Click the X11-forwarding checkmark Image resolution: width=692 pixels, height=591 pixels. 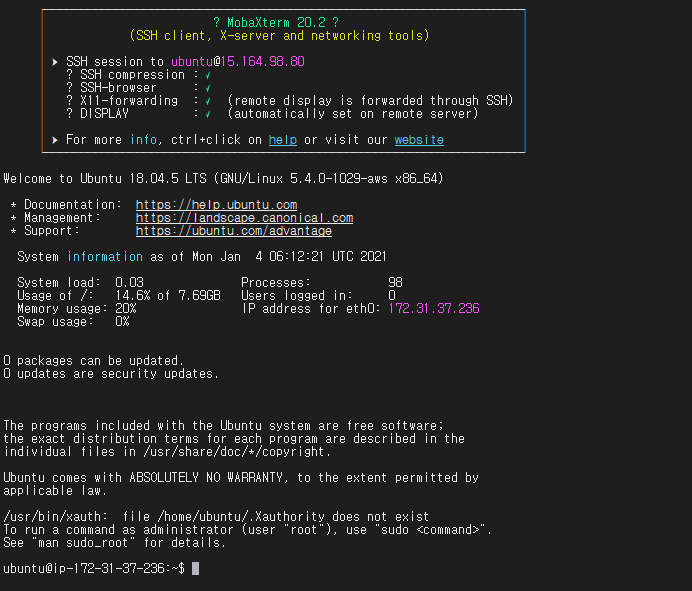pos(208,102)
